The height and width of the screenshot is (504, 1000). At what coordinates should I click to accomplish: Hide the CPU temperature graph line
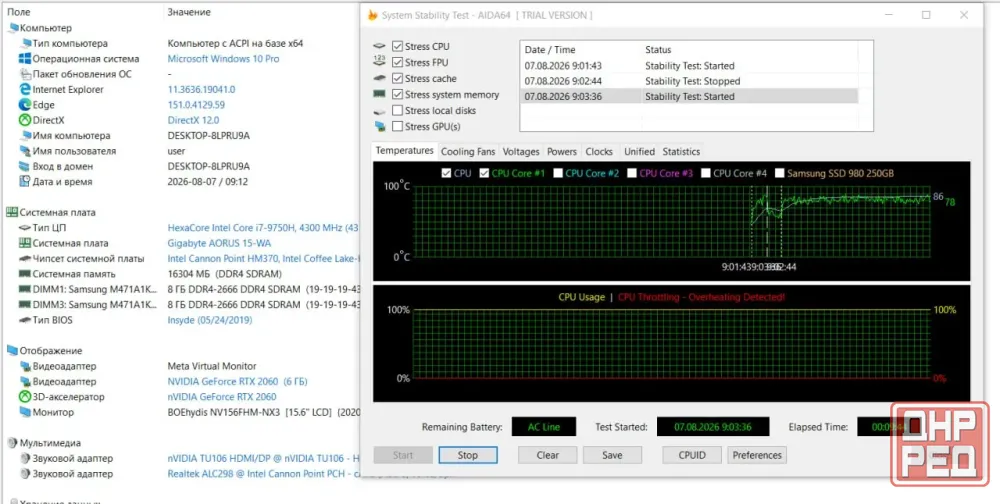pos(446,173)
